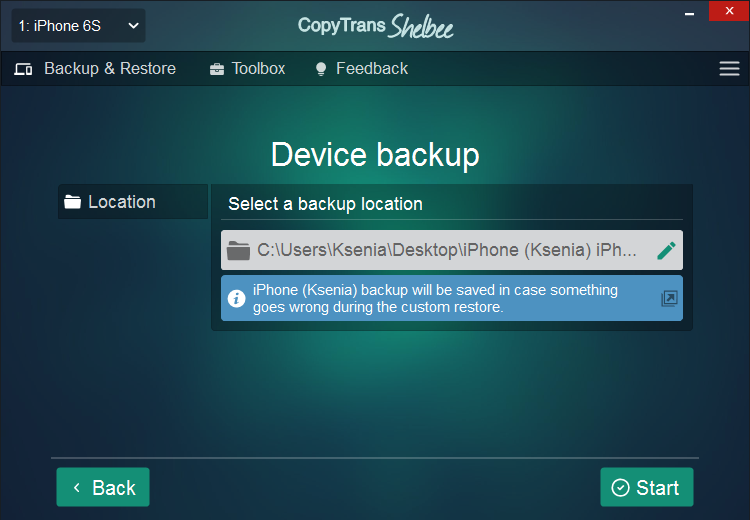Click the folder icon in path field

tap(238, 250)
